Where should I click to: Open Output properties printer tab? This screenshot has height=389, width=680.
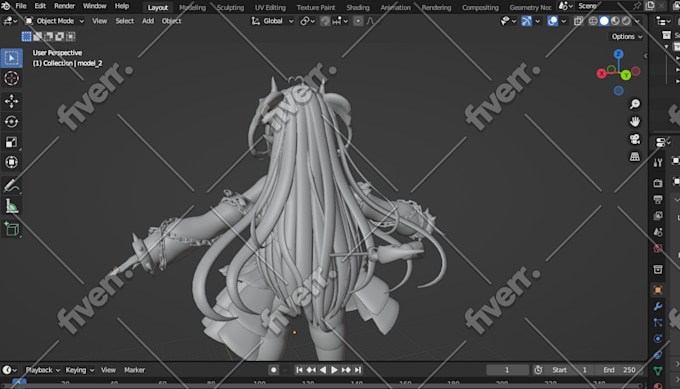click(x=658, y=199)
